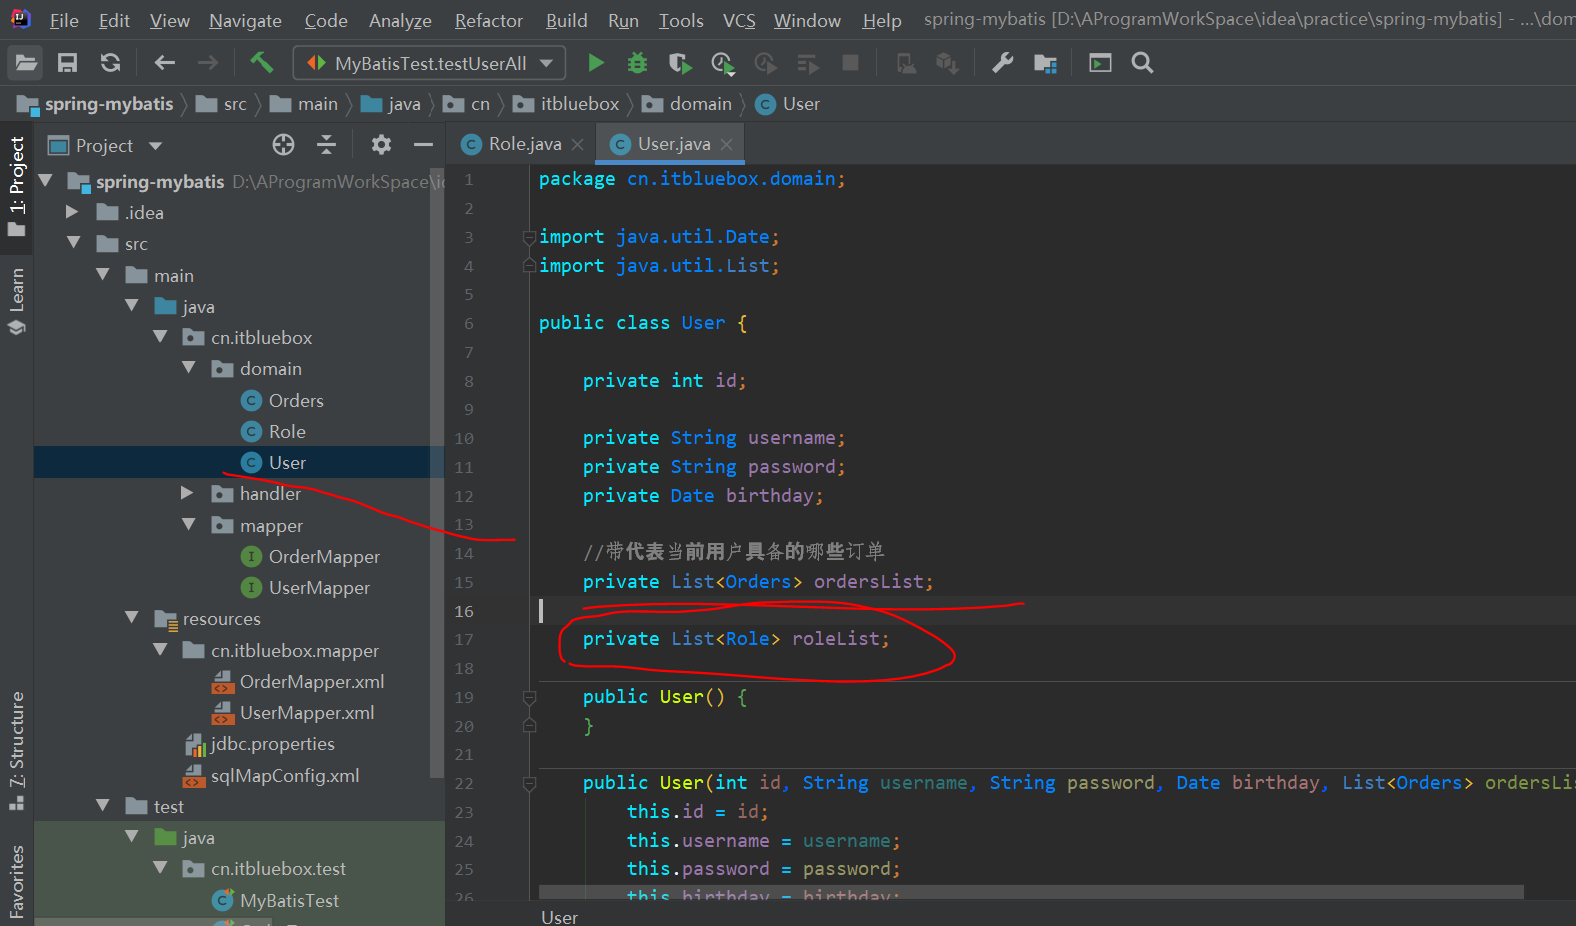
Task: Search everywhere with the magnifier icon
Action: click(1142, 63)
